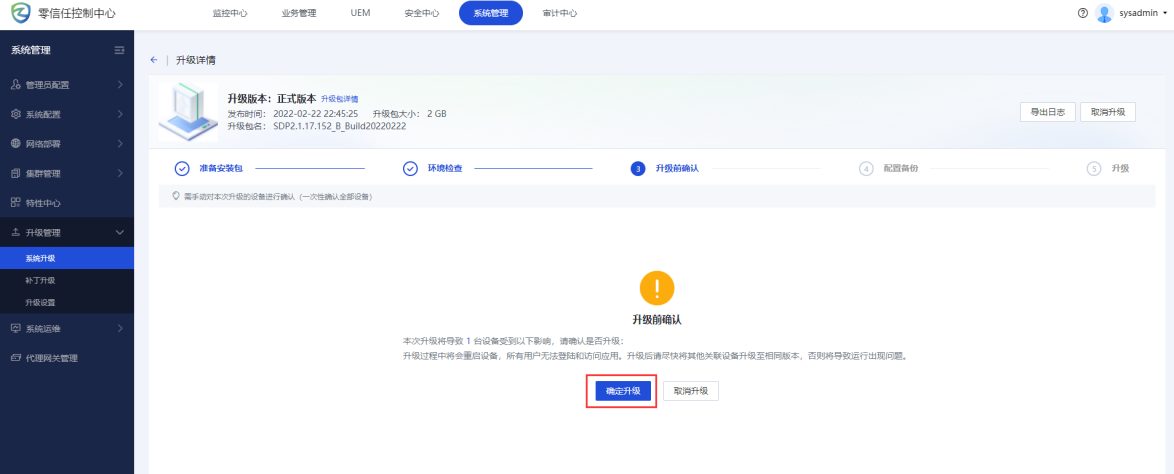This screenshot has width=1174, height=474.
Task: Click the sysadmin user avatar icon
Action: pos(1104,13)
